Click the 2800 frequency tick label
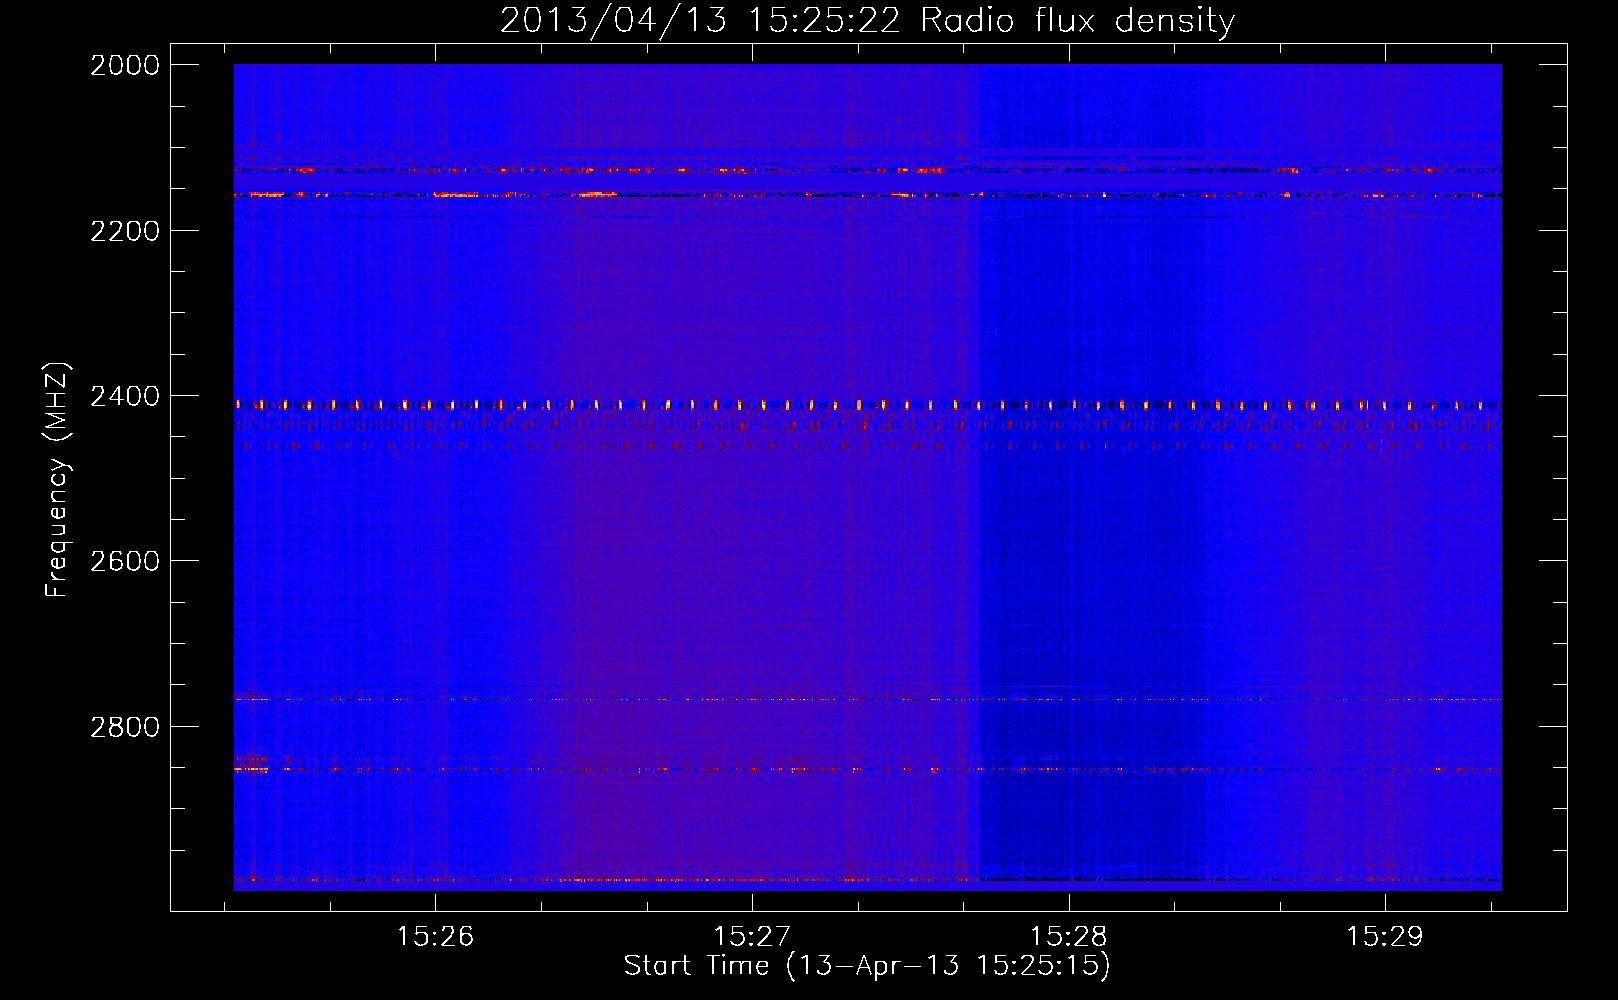Viewport: 1618px width, 1000px height. click(x=125, y=726)
